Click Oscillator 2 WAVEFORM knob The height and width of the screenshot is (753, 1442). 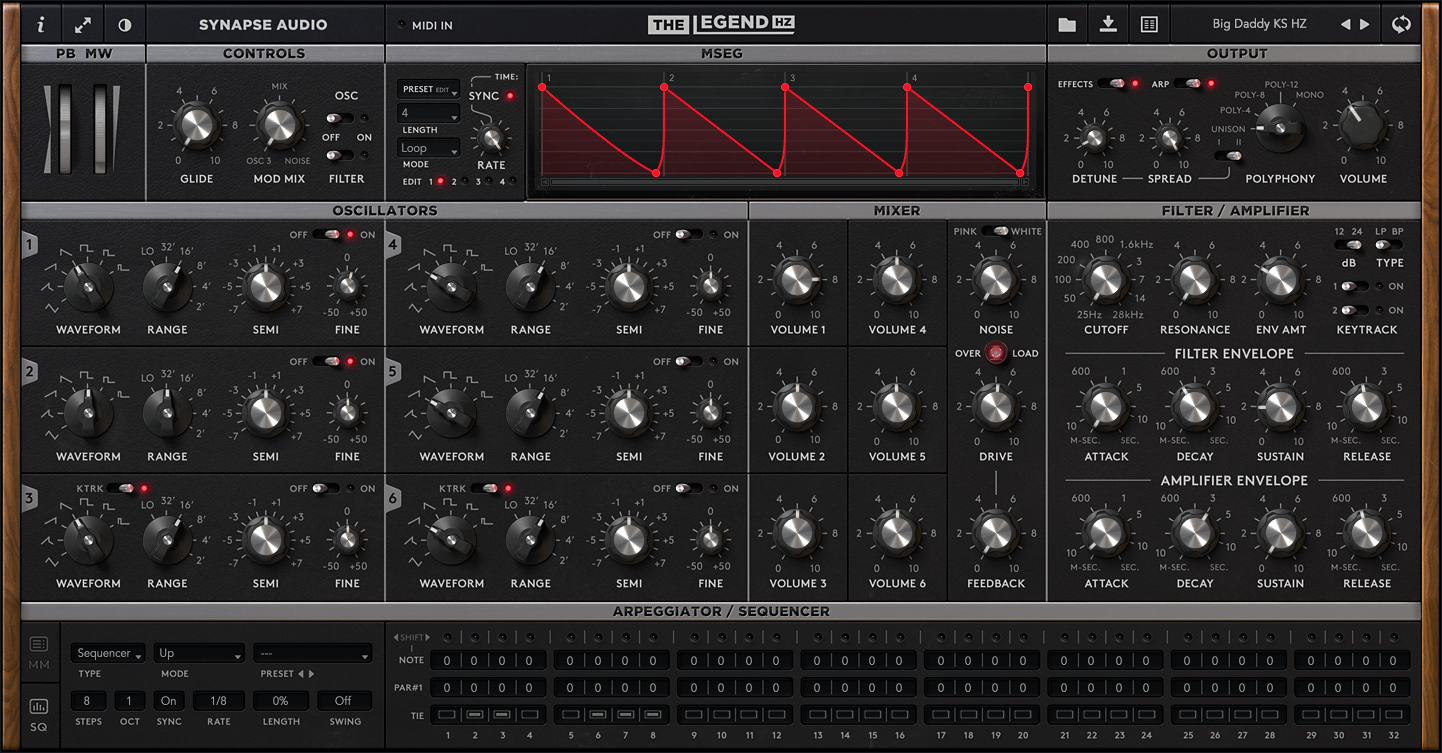pyautogui.click(x=88, y=412)
